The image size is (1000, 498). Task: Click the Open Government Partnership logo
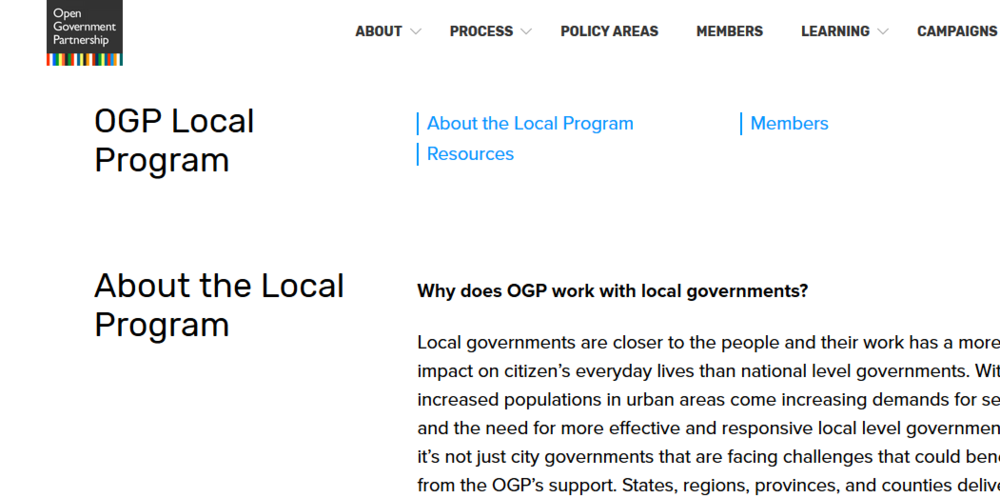[84, 27]
